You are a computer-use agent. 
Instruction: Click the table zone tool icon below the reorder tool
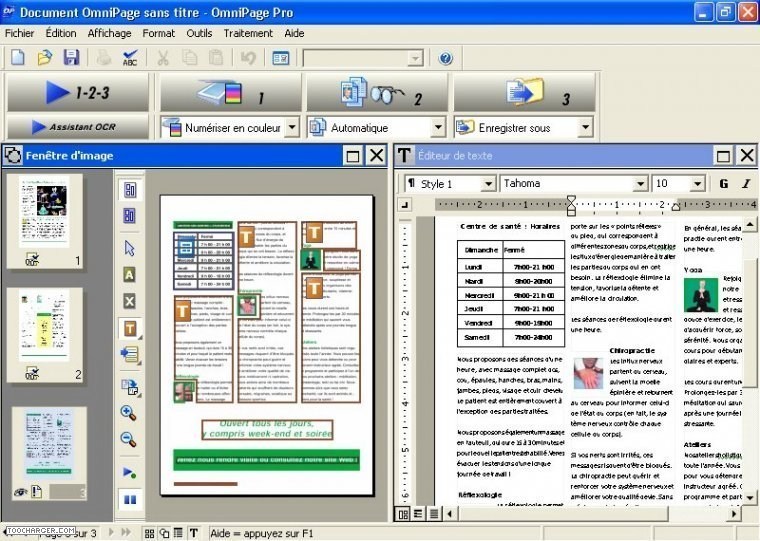click(x=130, y=387)
